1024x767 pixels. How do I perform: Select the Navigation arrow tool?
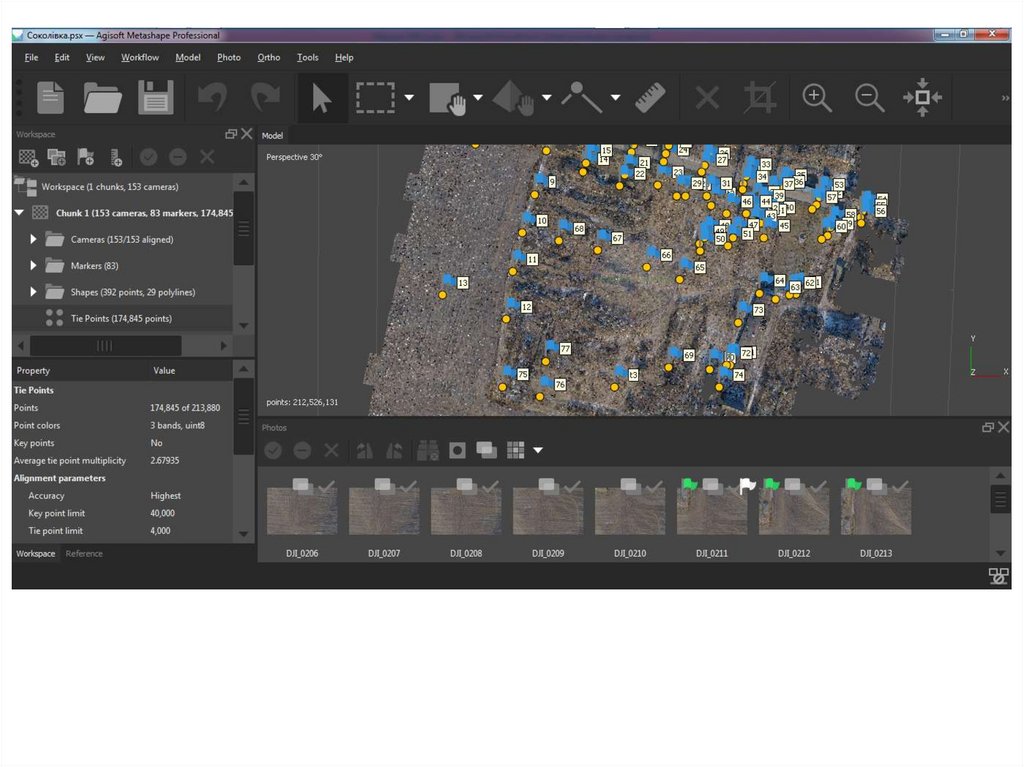click(x=321, y=98)
